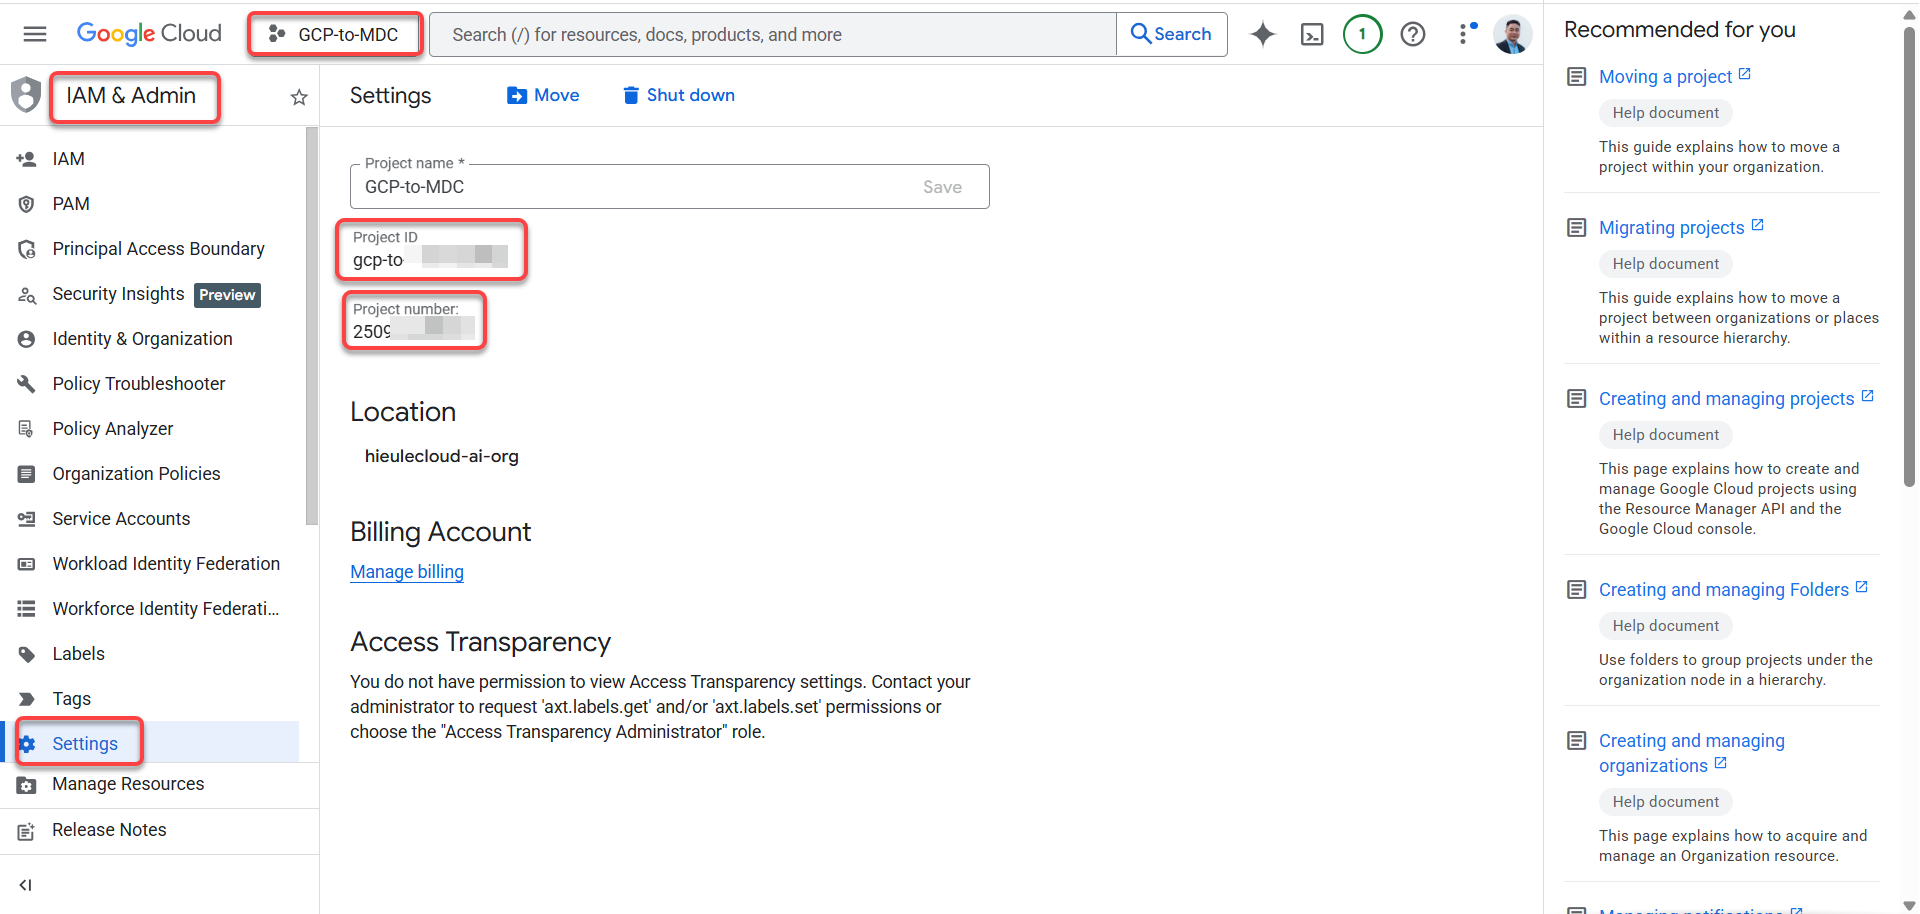
Task: Open Workload Identity Federation page
Action: [x=166, y=564]
